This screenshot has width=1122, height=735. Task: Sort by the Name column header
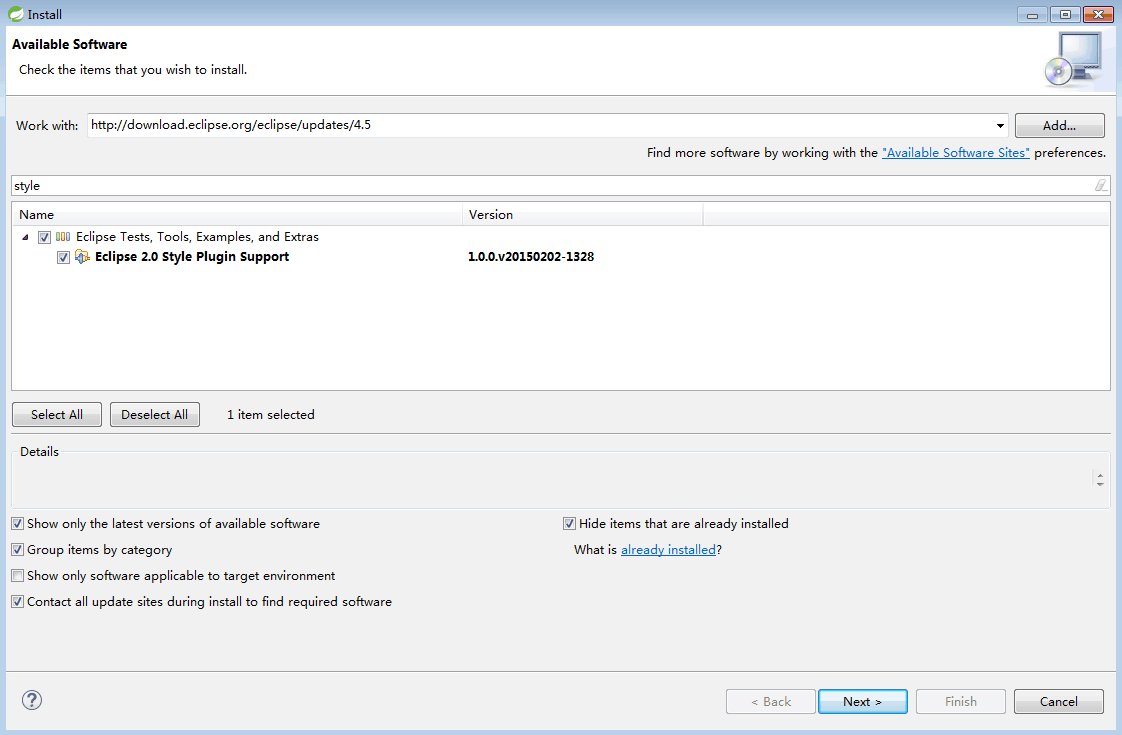(x=237, y=215)
